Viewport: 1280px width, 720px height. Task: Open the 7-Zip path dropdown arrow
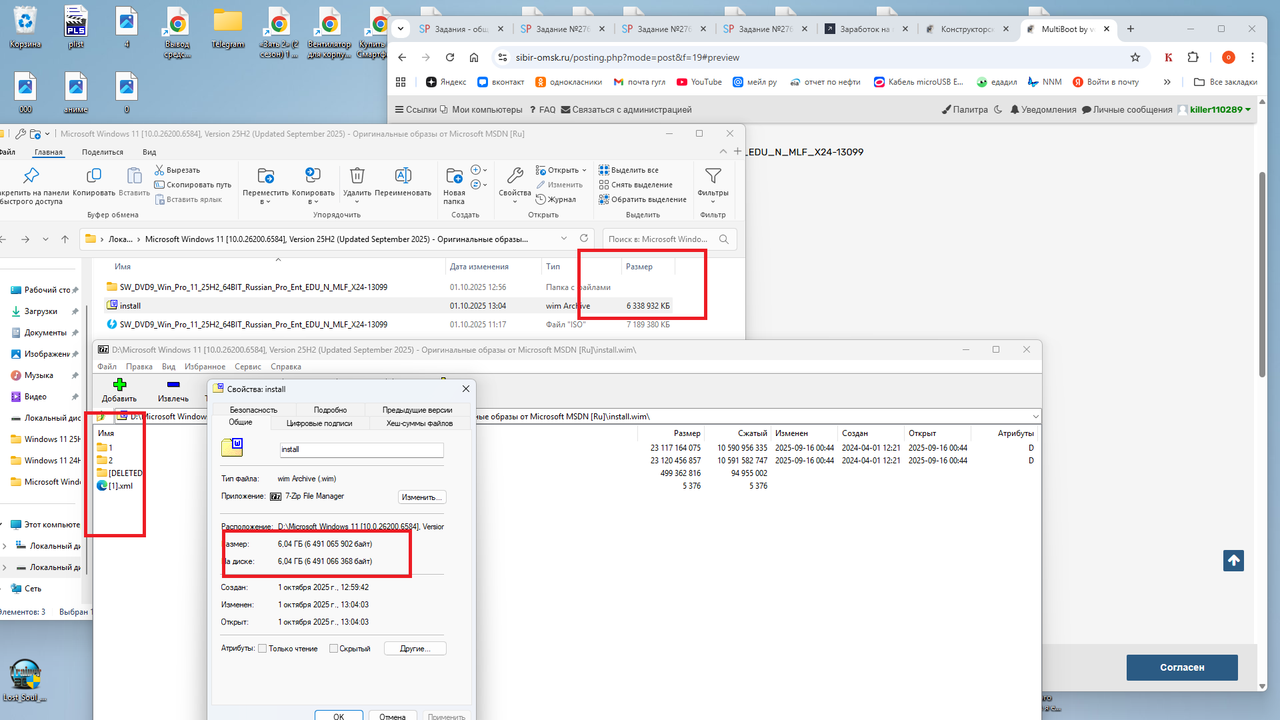pos(1035,416)
